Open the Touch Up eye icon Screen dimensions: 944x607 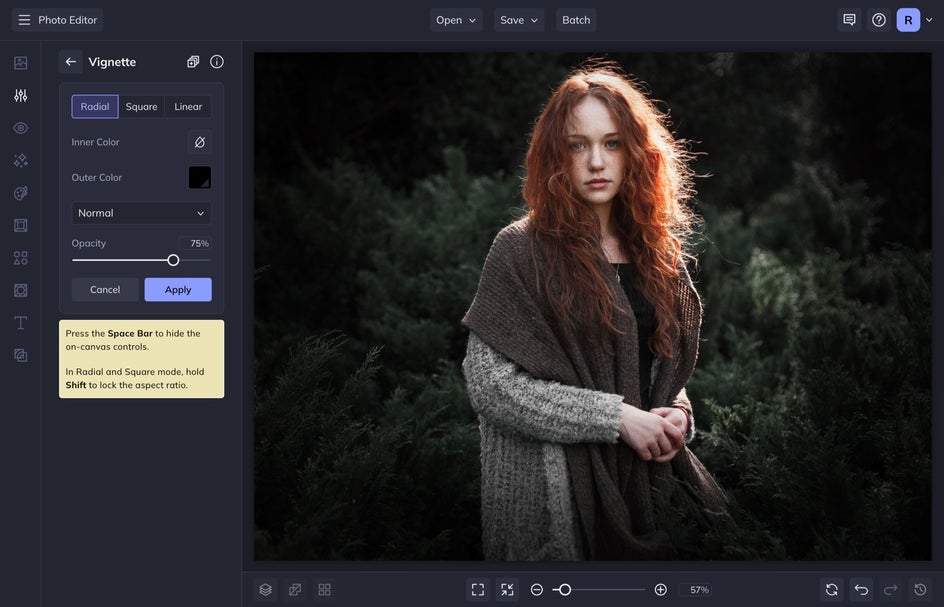tap(20, 128)
